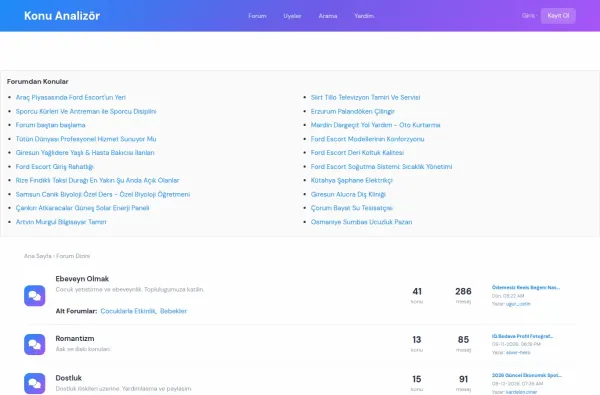Viewport: 600px width, 395px height.
Task: Open topic Osmaniye Sumbas Ucuzluk Pazarı
Action: 362,222
